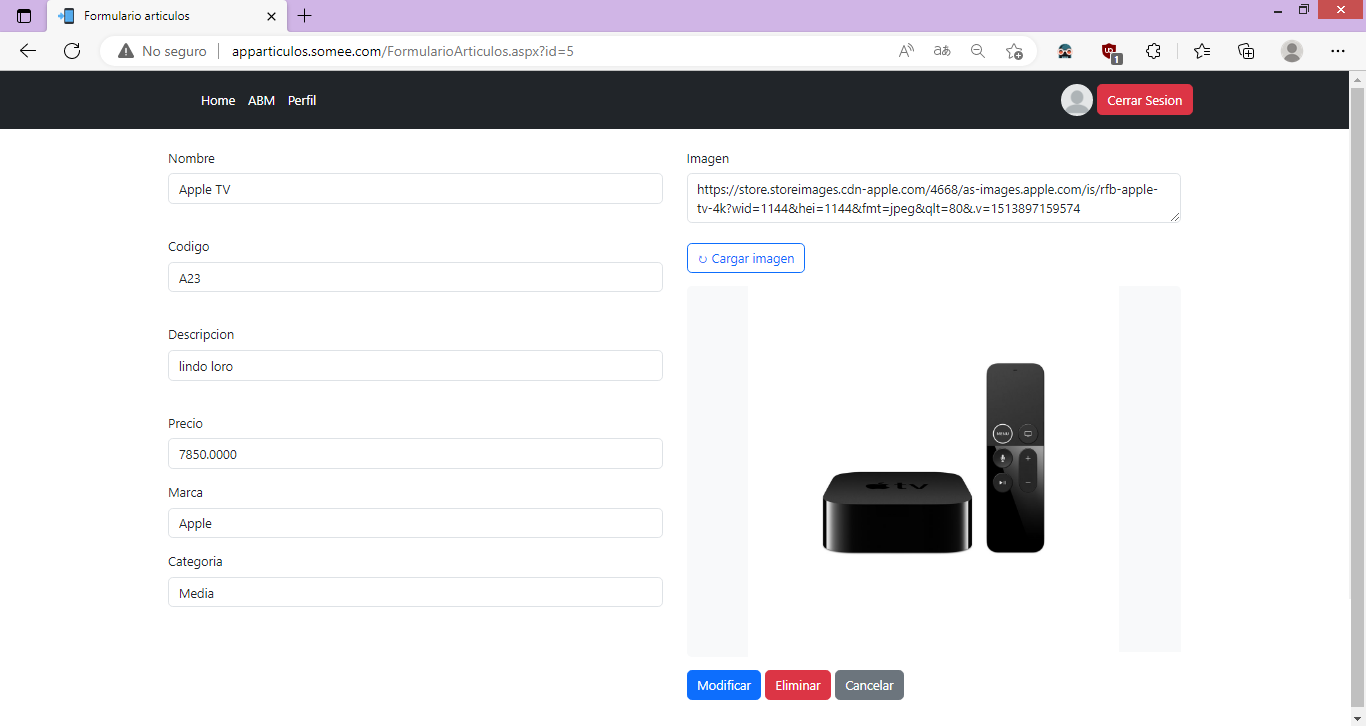
Task: Click the red Eliminar button
Action: click(798, 685)
